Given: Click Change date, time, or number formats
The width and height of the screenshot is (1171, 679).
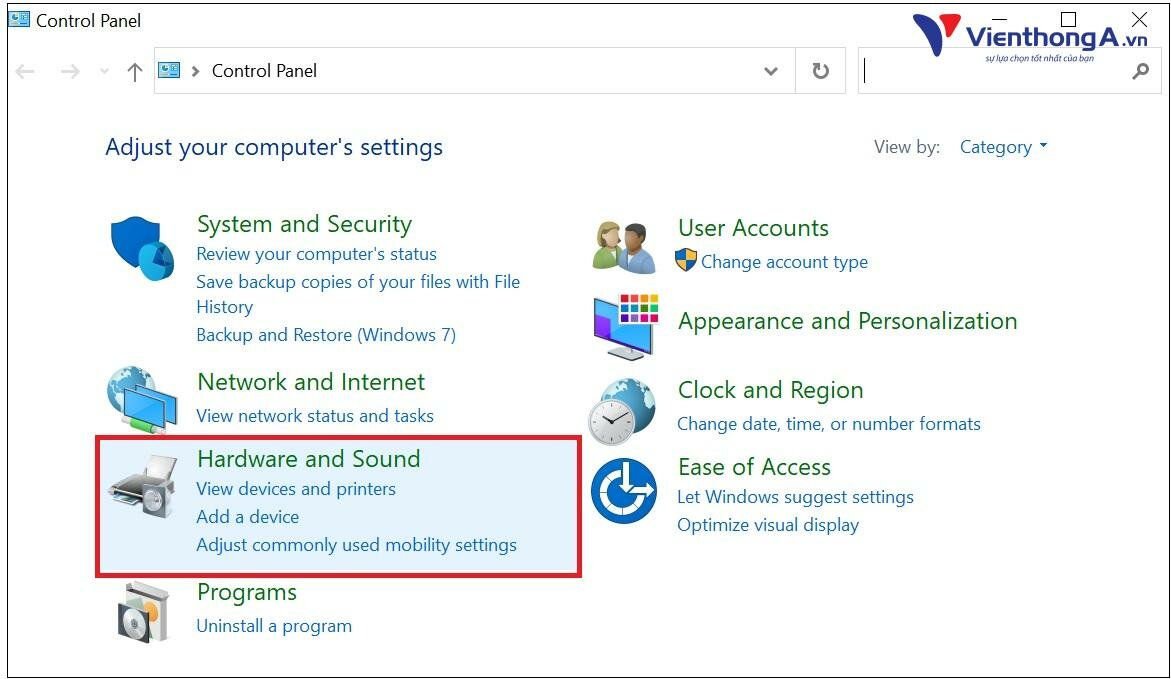Looking at the screenshot, I should (x=828, y=424).
